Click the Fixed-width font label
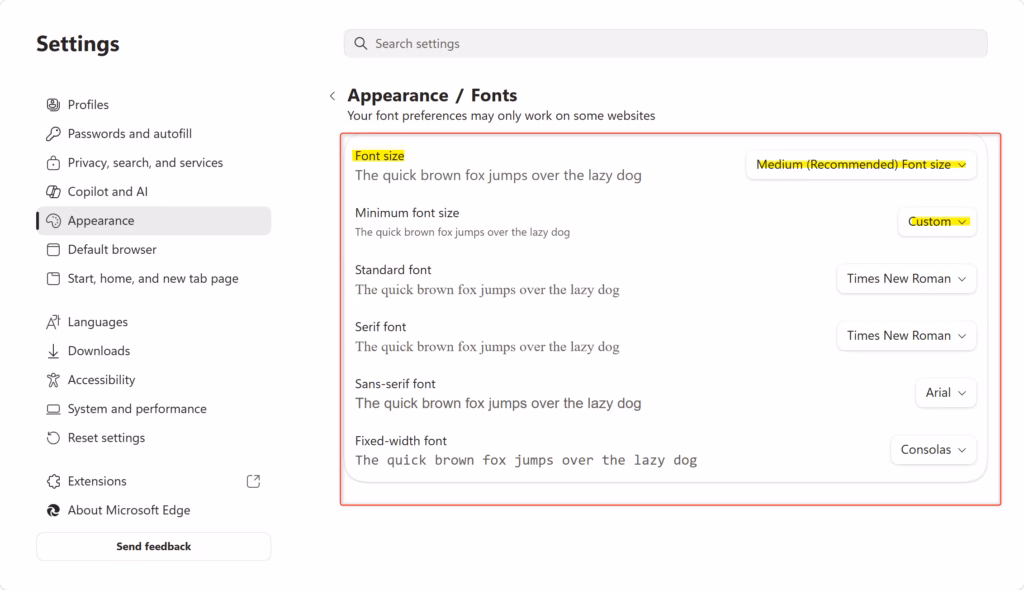Screen dimensions: 1024x590 coord(401,441)
